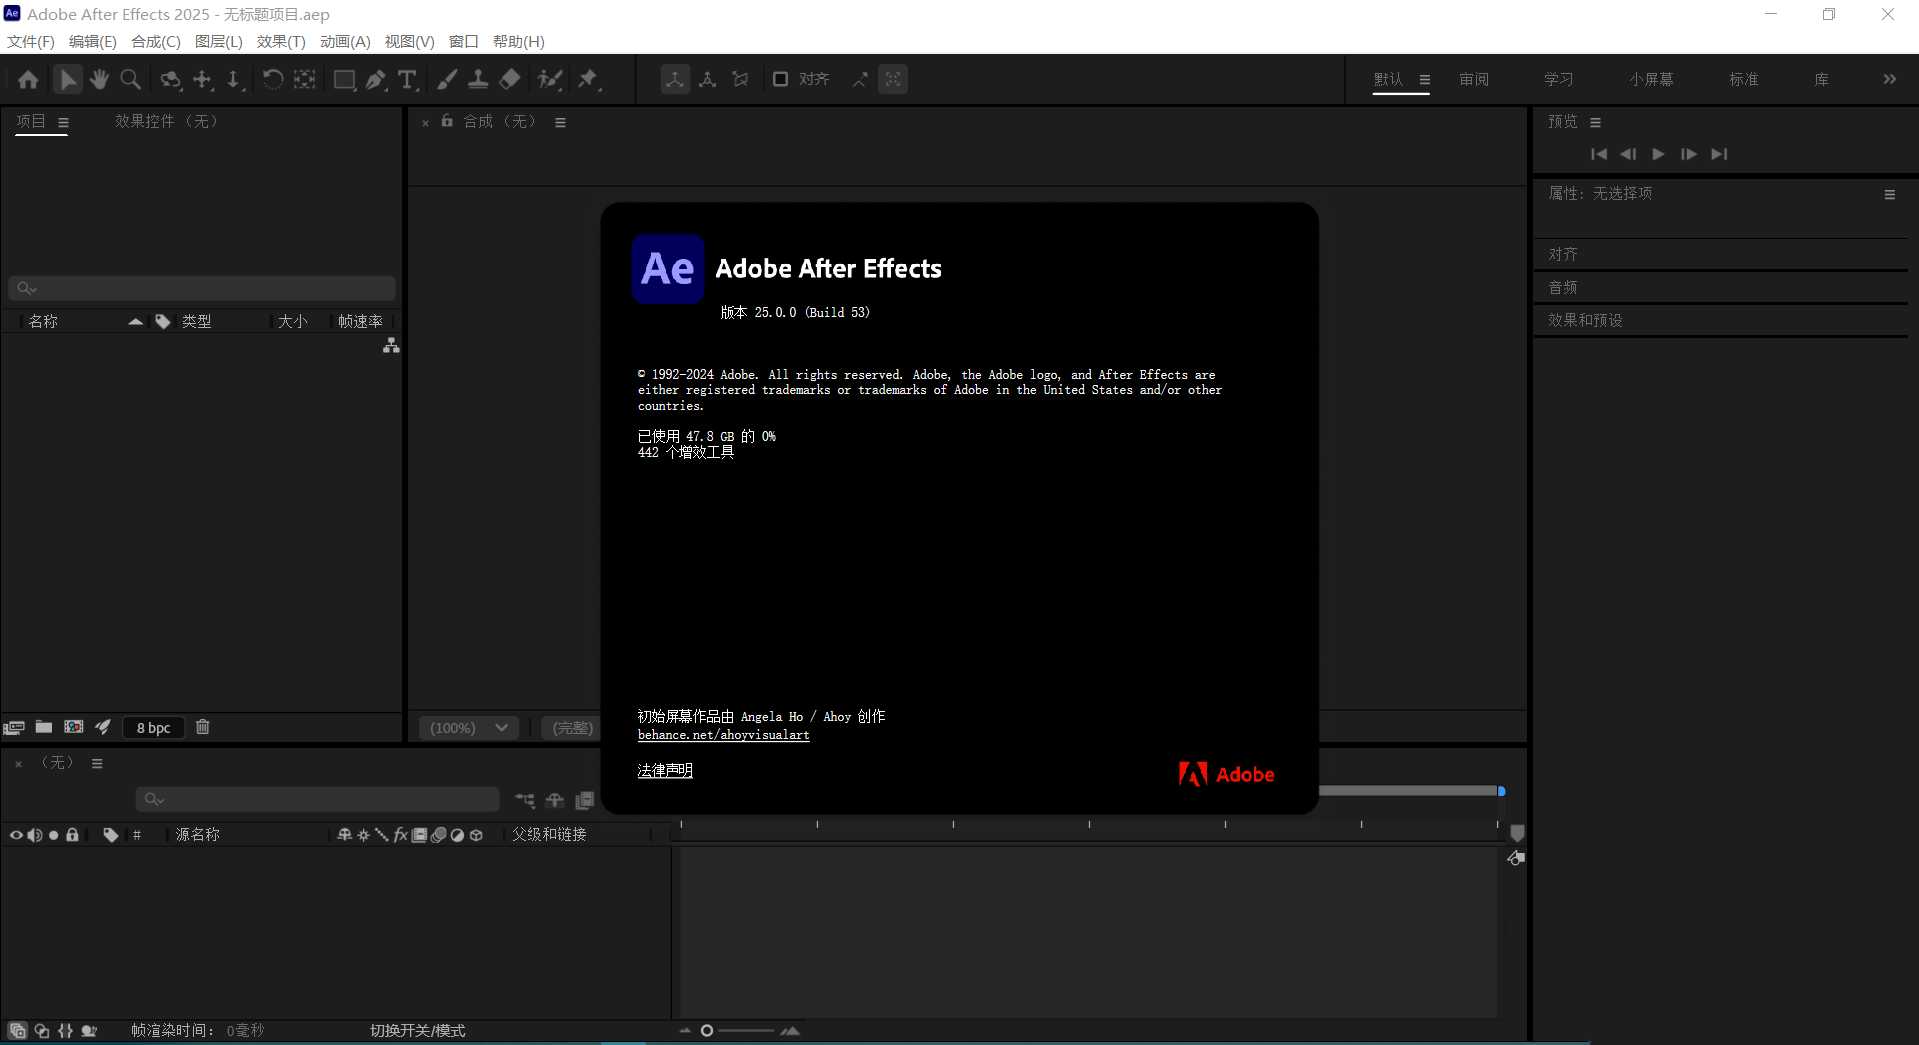This screenshot has height=1045, width=1919.
Task: Select the Roto Brush tool
Action: (x=549, y=80)
